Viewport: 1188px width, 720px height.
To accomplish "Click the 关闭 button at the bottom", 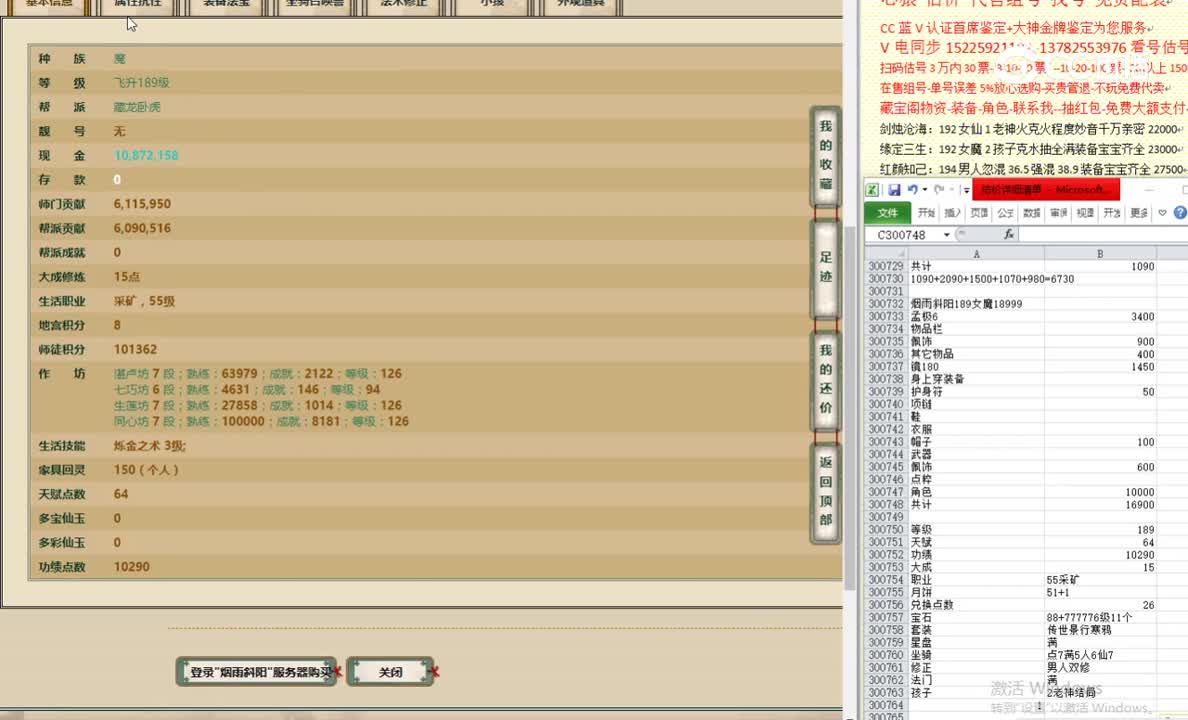I will coord(390,671).
